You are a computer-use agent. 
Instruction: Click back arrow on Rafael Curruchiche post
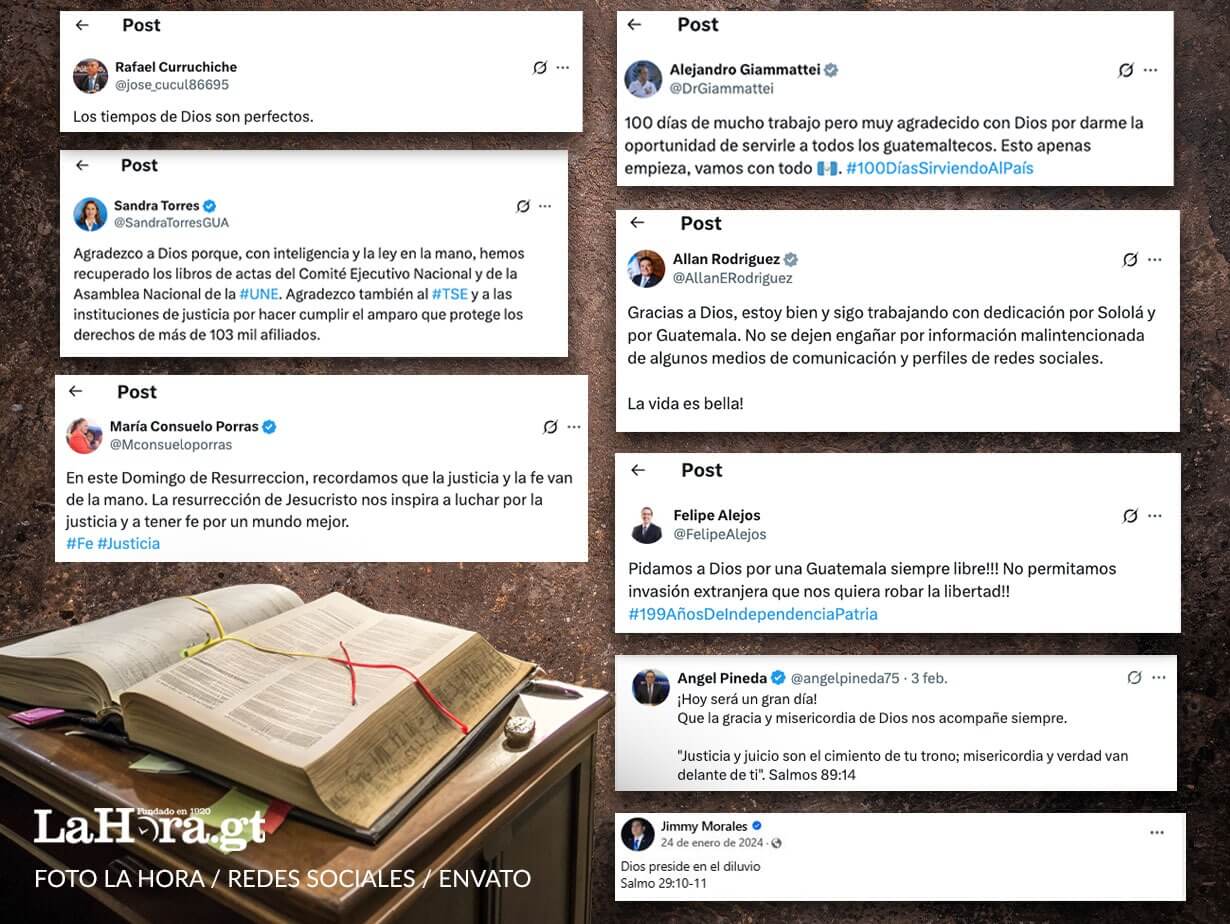pos(82,25)
